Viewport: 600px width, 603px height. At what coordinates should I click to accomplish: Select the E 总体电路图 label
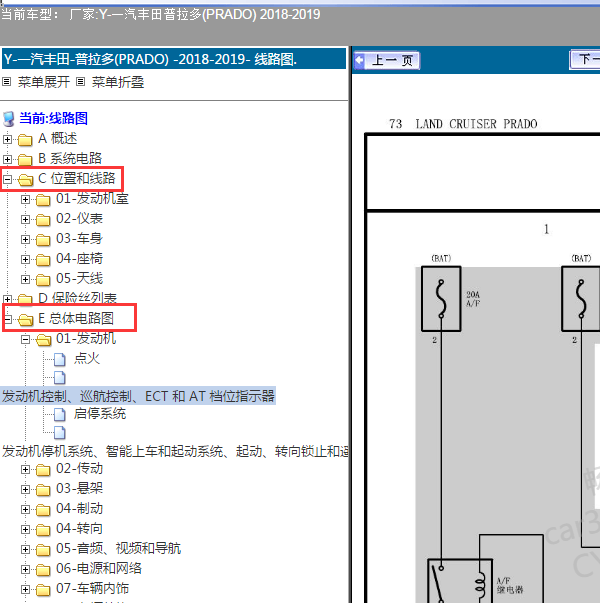76,318
